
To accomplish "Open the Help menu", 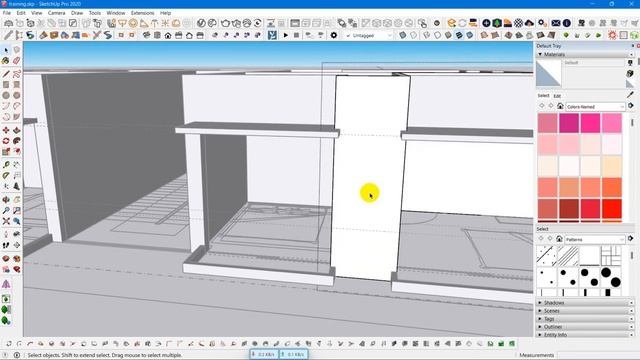I will click(165, 13).
